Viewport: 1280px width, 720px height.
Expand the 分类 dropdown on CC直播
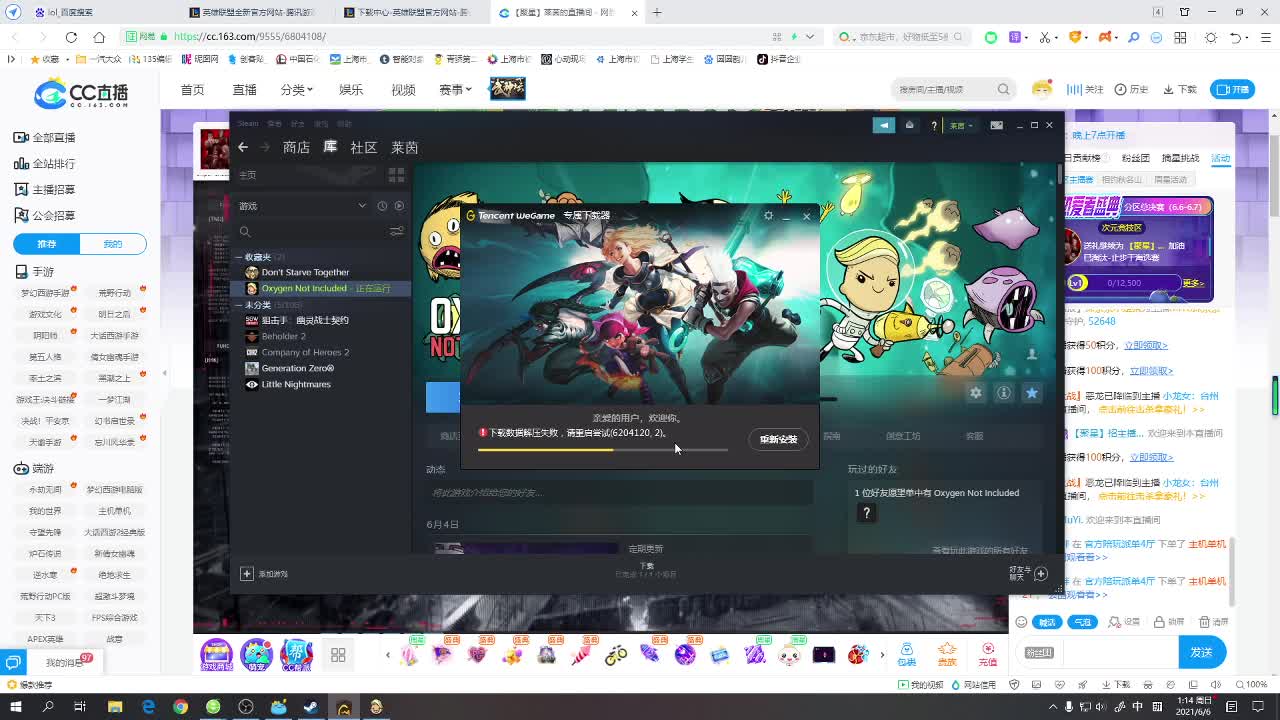(x=296, y=89)
